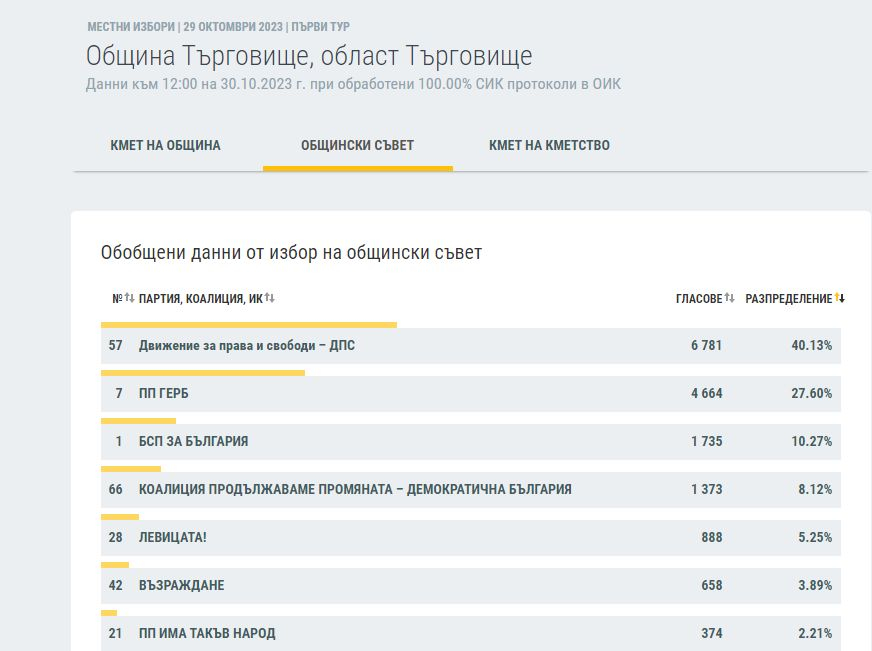Click the Обобщени данни section title
Viewport: 872px width, 651px height.
click(291, 253)
